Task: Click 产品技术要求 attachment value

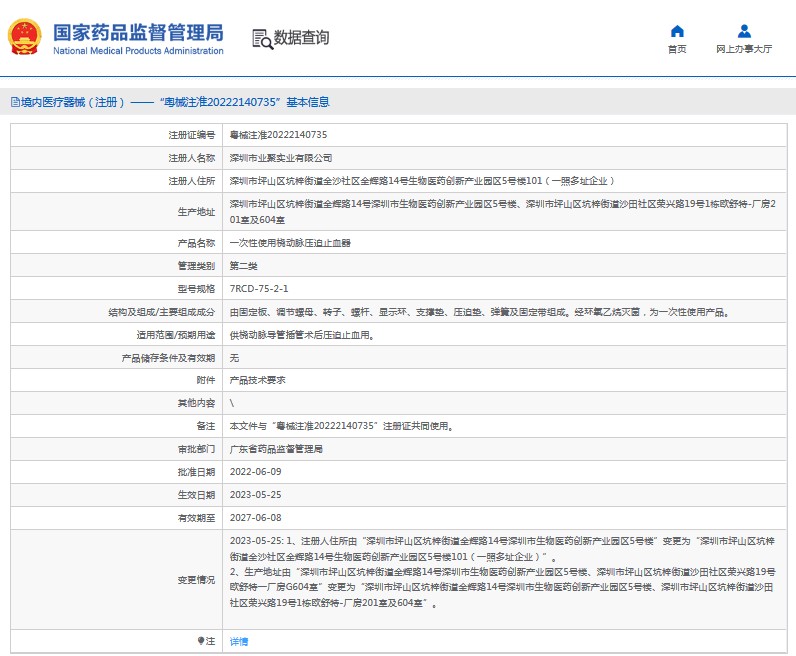Action: point(257,380)
